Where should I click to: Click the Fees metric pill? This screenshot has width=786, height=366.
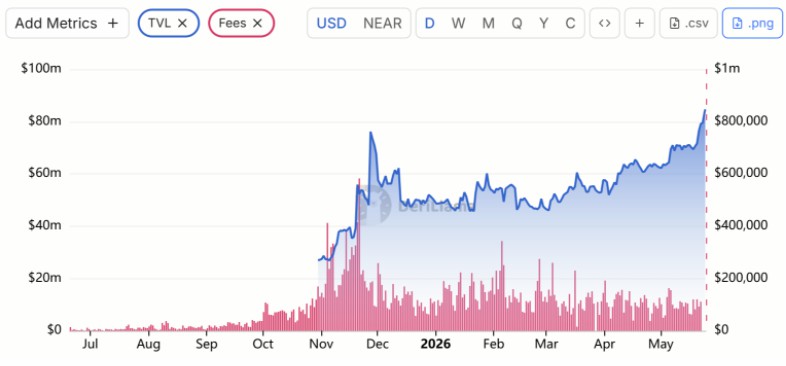click(241, 23)
